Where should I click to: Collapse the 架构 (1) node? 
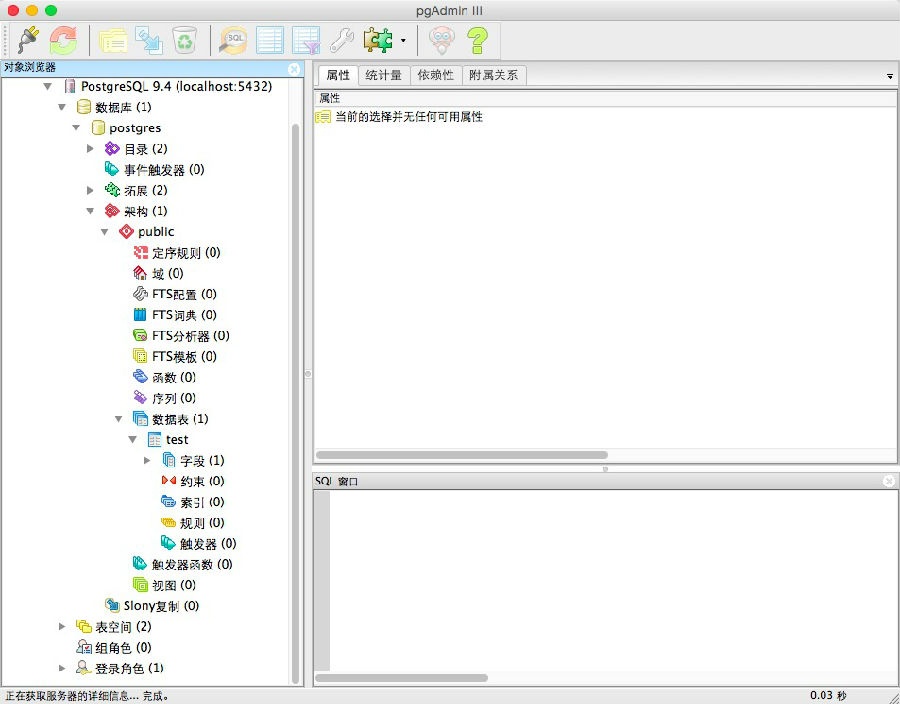pos(90,211)
